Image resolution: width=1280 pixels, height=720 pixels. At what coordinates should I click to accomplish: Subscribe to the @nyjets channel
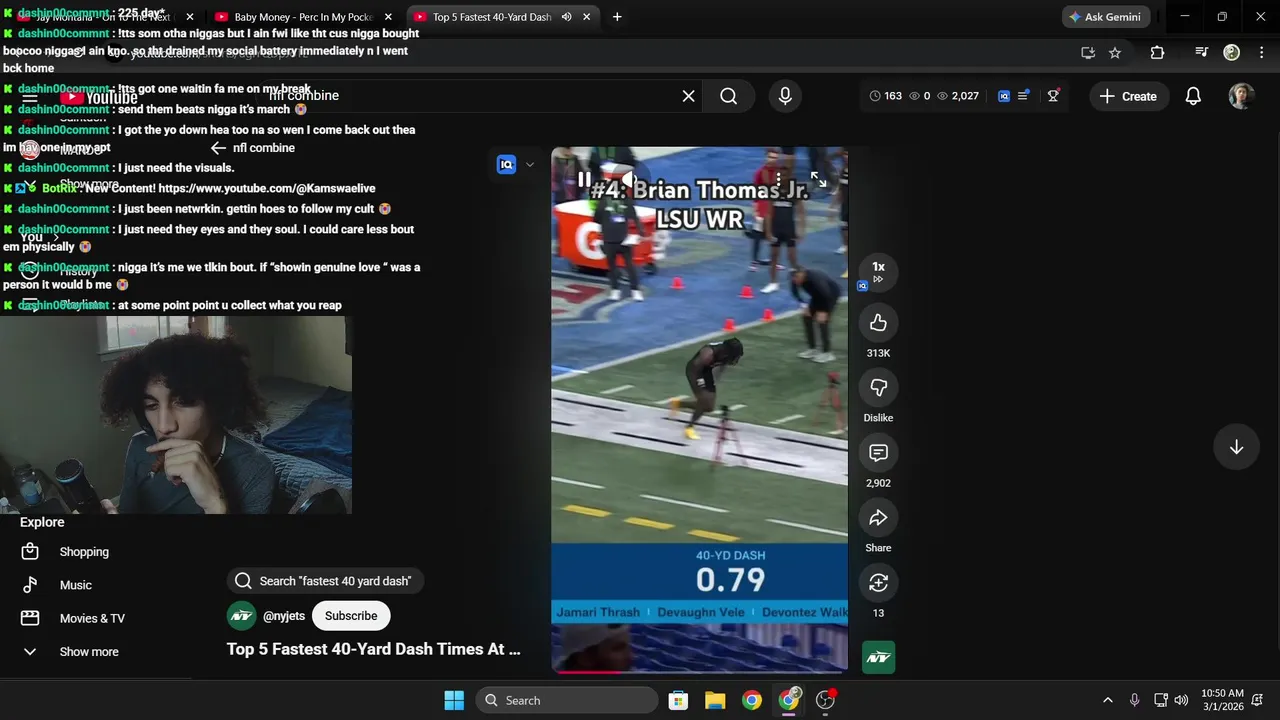click(x=351, y=616)
